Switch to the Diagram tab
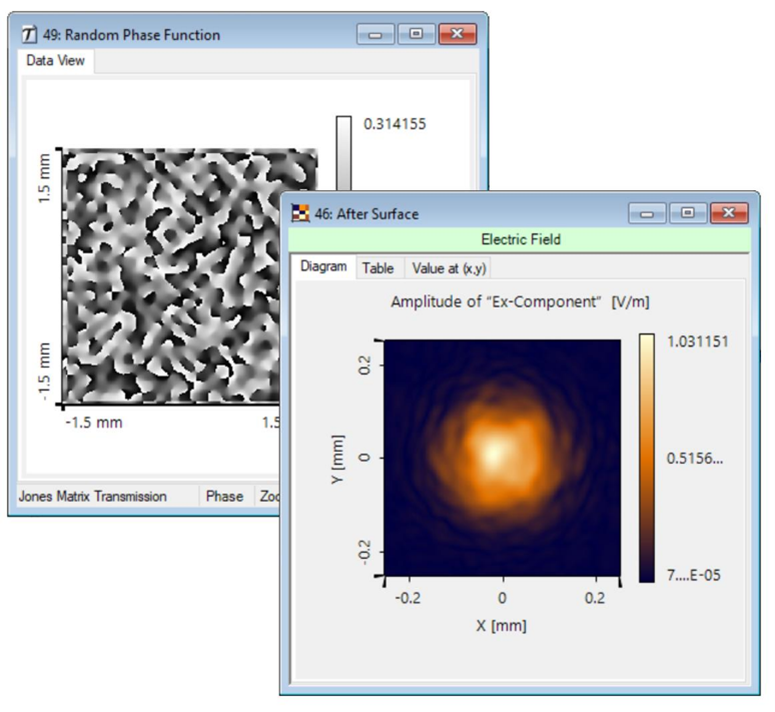Image resolution: width=775 pixels, height=712 pixels. coord(323,267)
